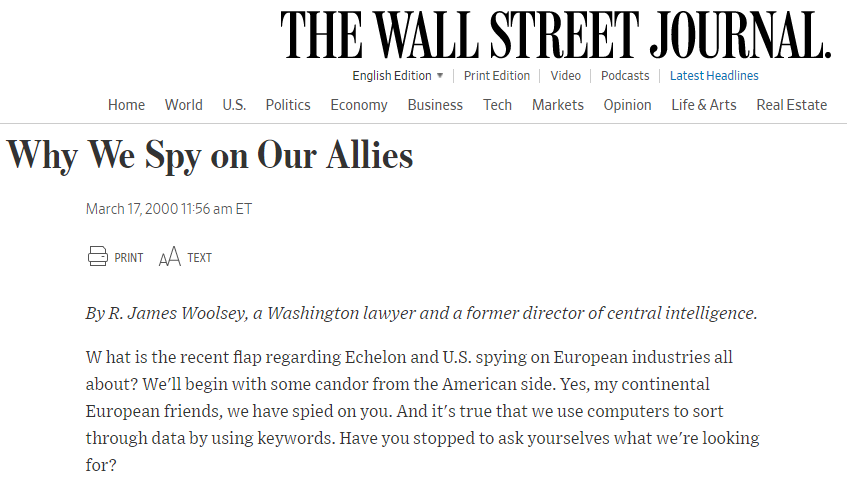Screen dimensions: 847x487
Task: Open the U.S. section
Action: pos(234,105)
